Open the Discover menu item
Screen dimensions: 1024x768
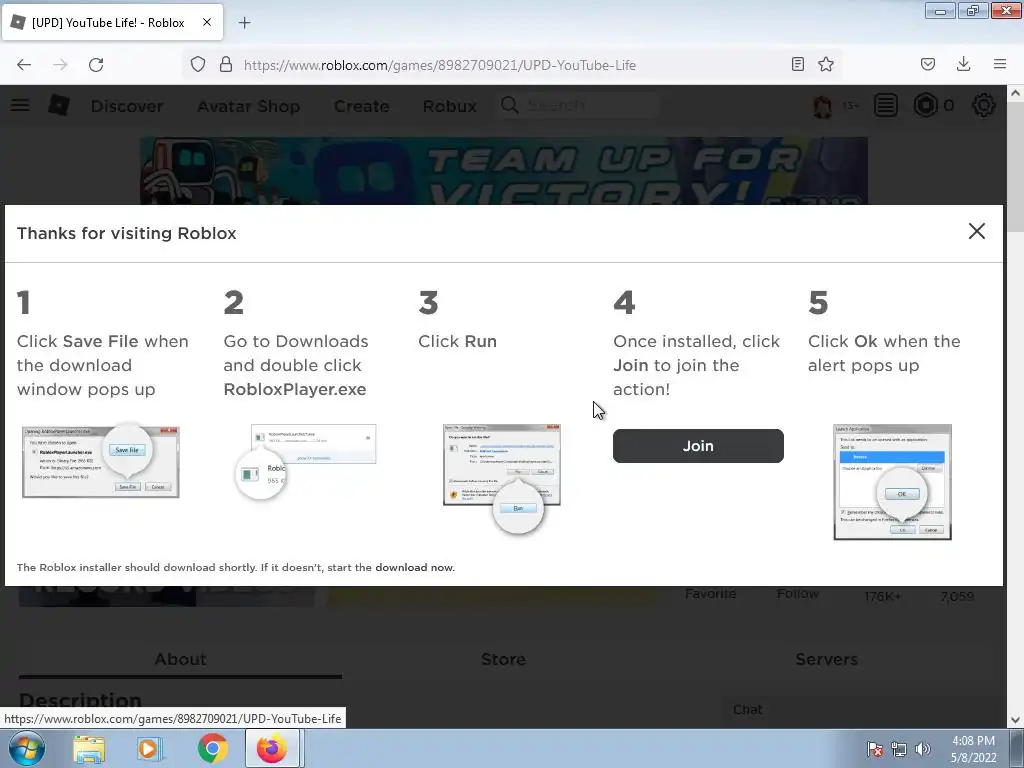[127, 106]
